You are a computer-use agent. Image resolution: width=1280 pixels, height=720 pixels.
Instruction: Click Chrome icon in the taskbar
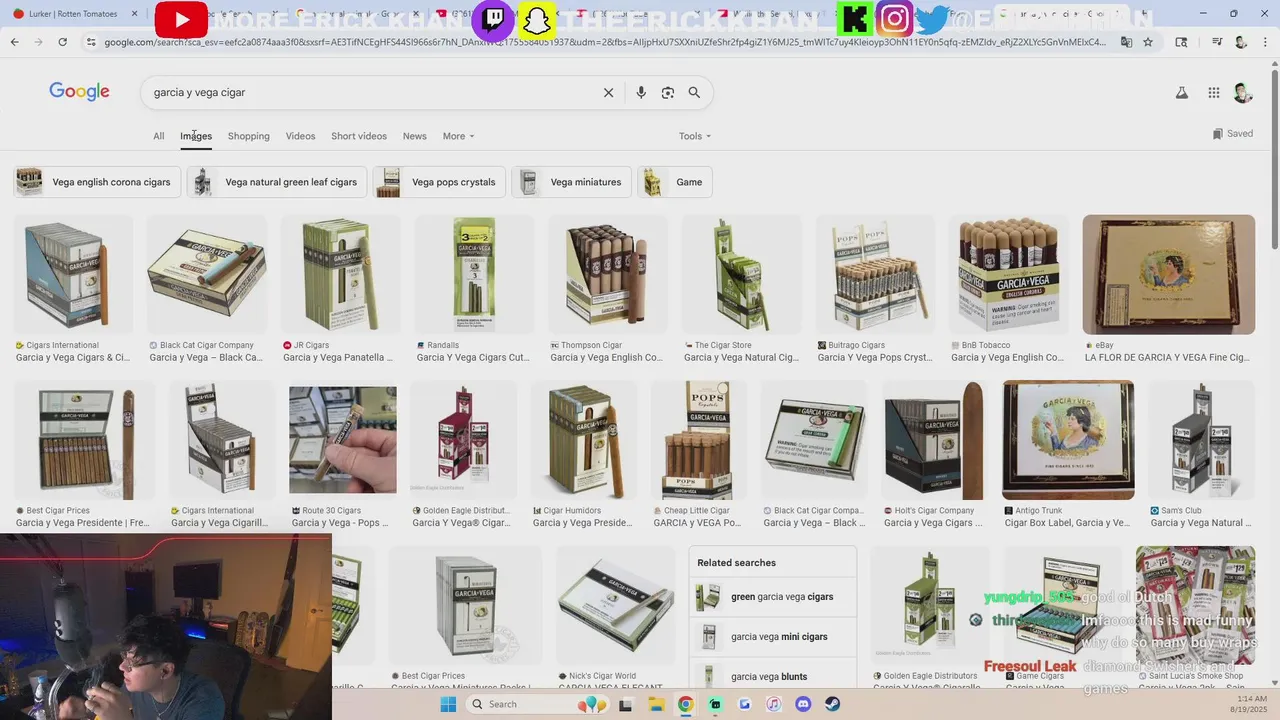point(685,704)
